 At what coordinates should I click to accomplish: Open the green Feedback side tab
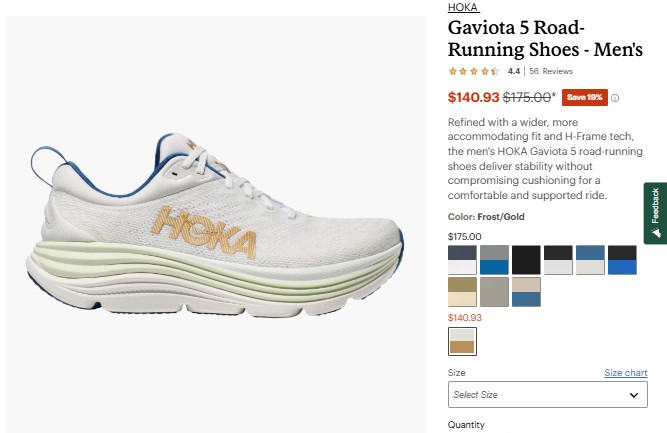point(656,213)
